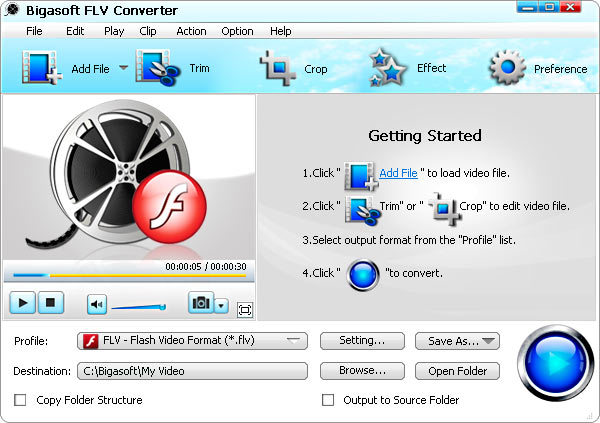Click the Bigasoft app icon in title bar
Image resolution: width=600 pixels, height=423 pixels.
click(13, 10)
